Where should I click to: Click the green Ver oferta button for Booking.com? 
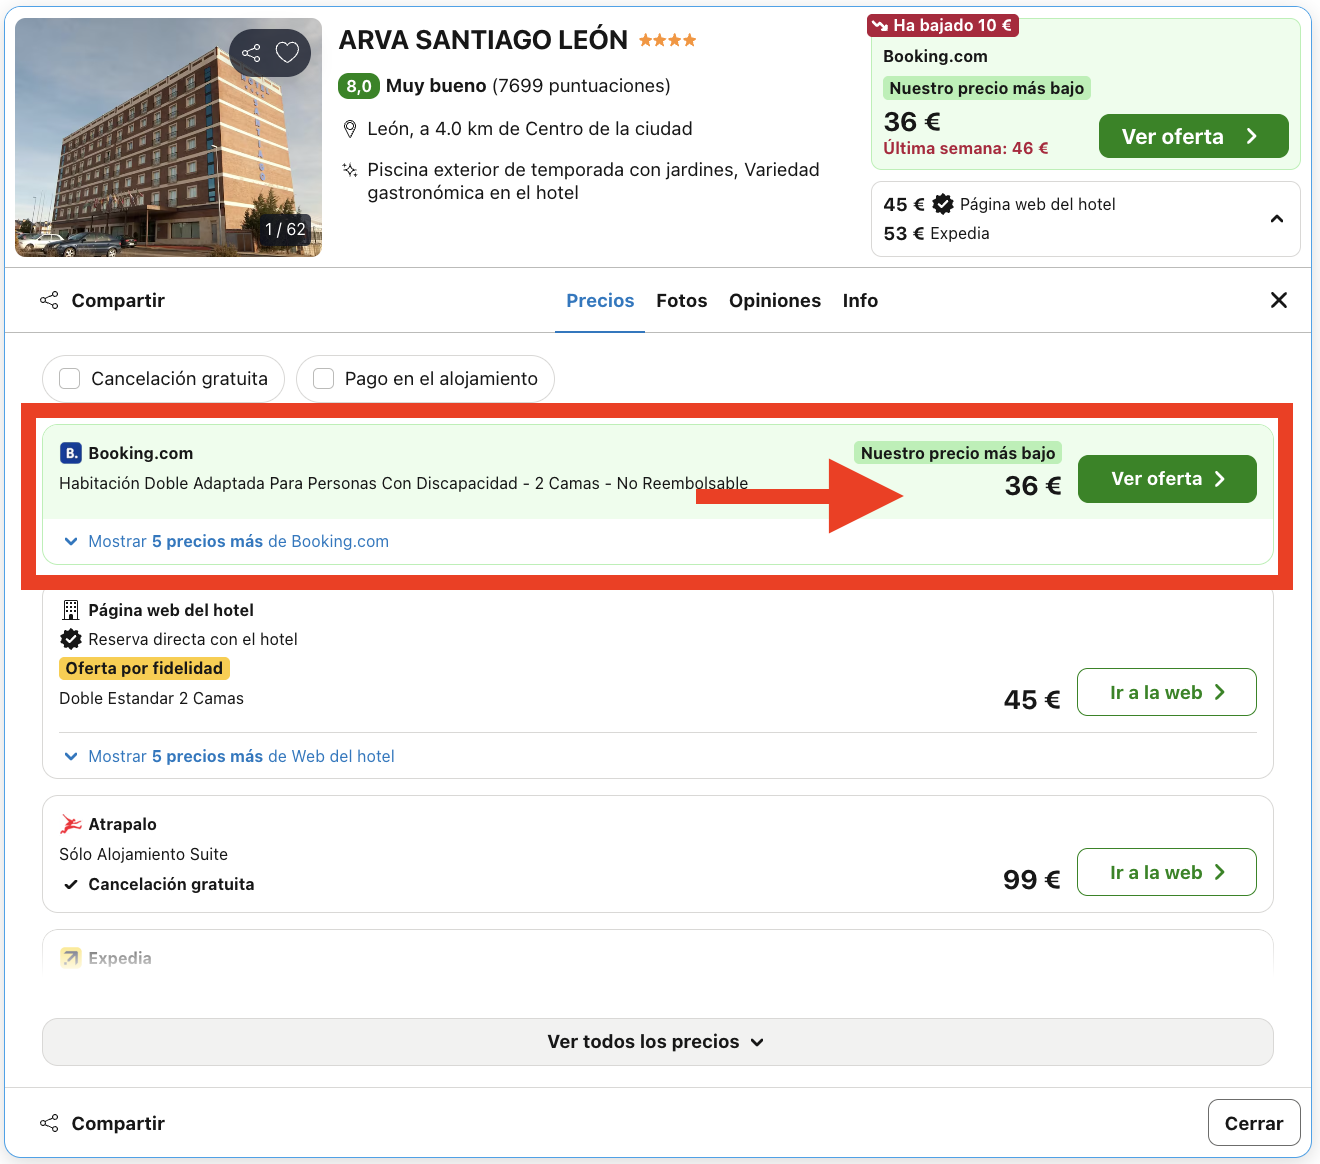point(1166,479)
